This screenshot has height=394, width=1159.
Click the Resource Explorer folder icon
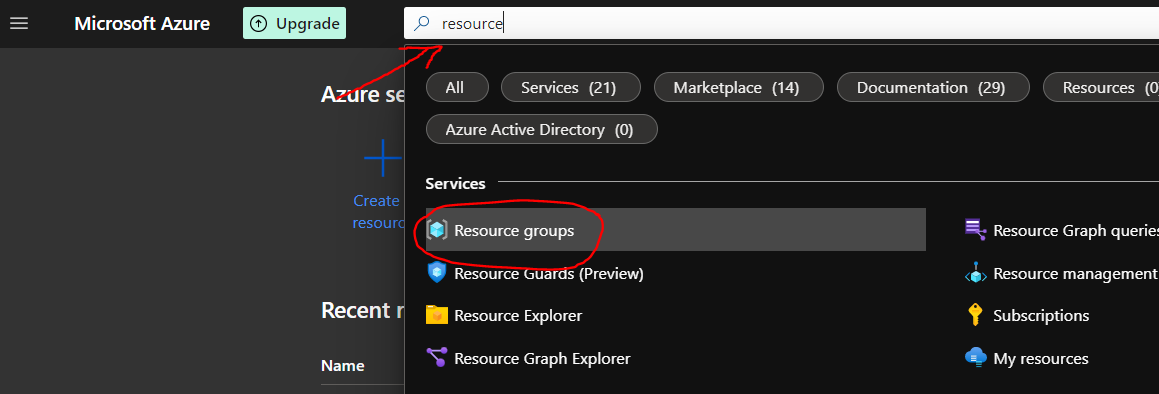click(437, 316)
